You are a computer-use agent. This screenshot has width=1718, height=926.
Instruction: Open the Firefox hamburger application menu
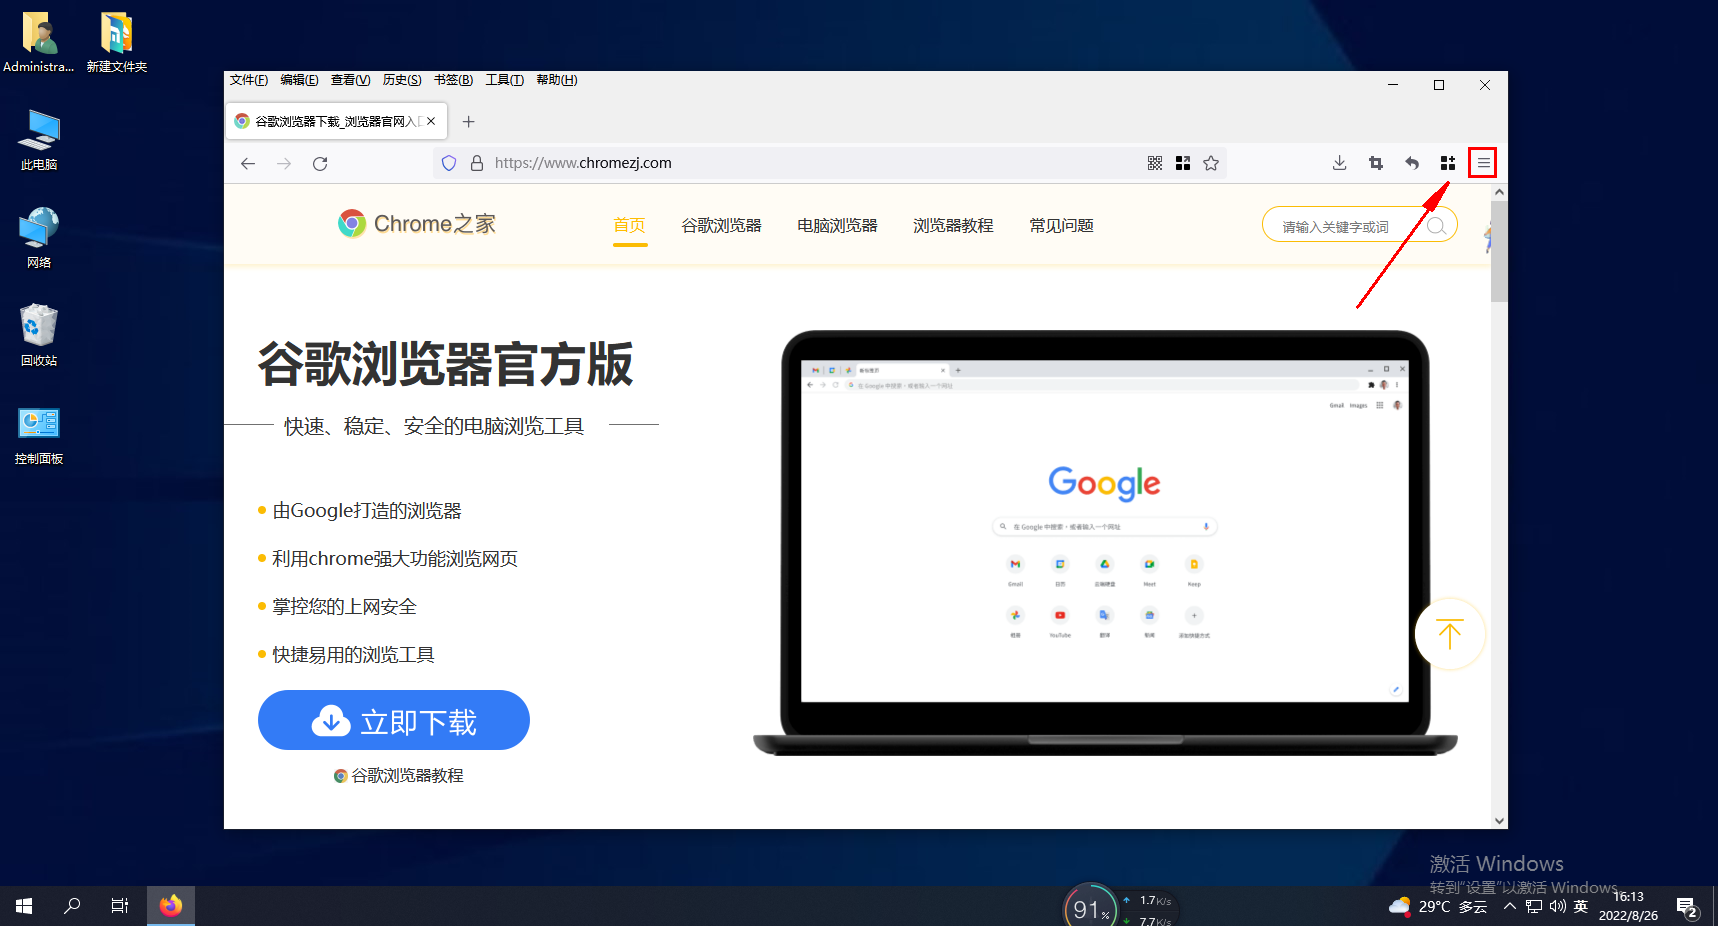1483,163
